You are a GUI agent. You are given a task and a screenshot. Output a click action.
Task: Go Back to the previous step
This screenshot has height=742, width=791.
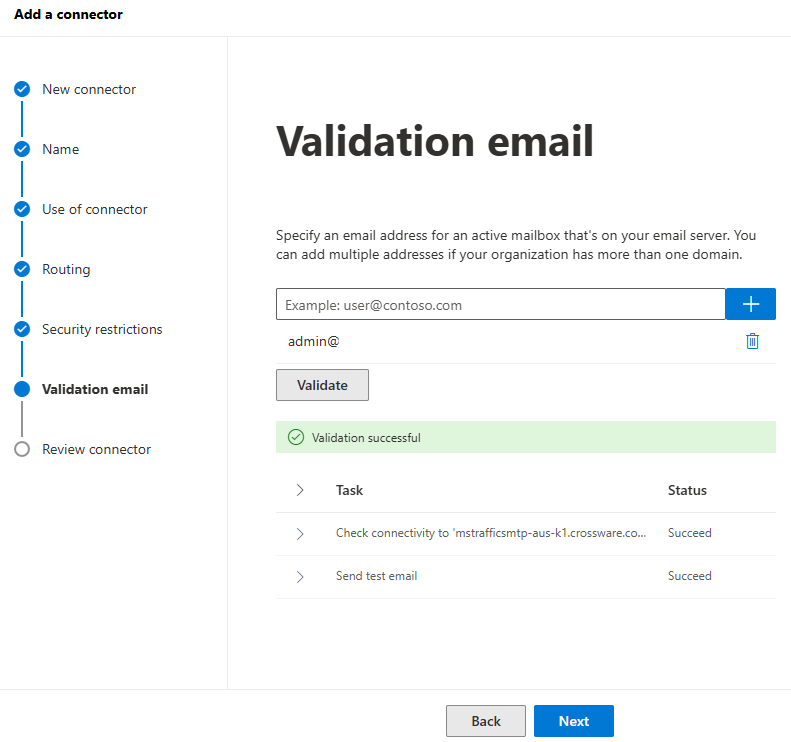pyautogui.click(x=485, y=721)
